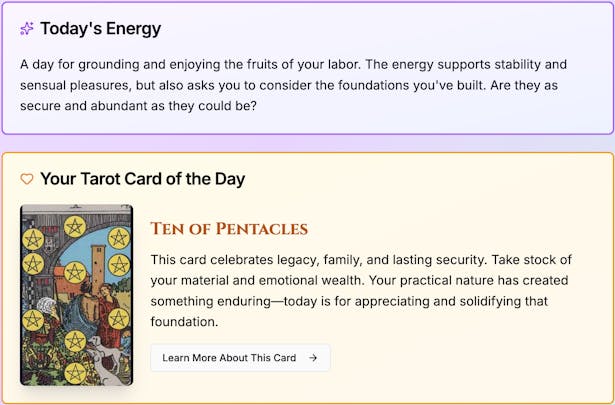
Task: Select the Ten of Pentacles title
Action: click(229, 229)
